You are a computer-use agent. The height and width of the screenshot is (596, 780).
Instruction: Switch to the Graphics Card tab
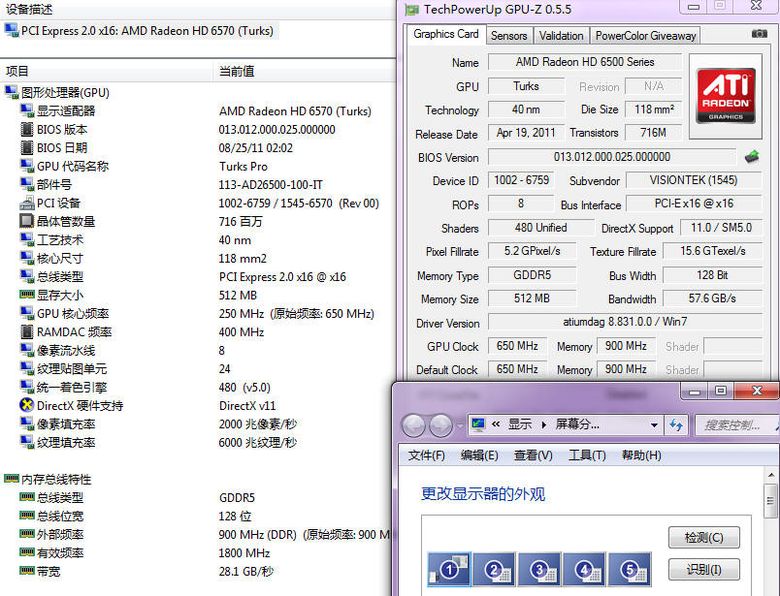[x=446, y=34]
